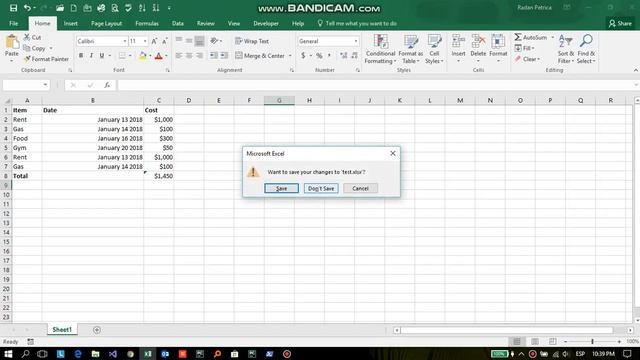Toggle Wrap Text for cells
Viewport: 640px width, 360px height.
click(x=252, y=41)
